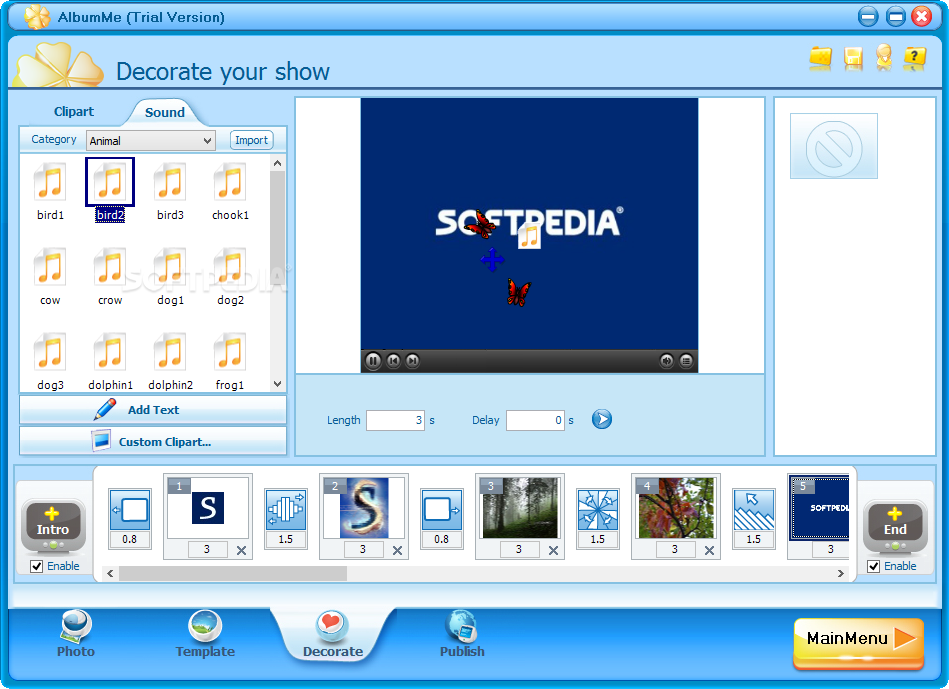
Task: Select slide 2 thumbnail in timeline
Action: pos(364,507)
